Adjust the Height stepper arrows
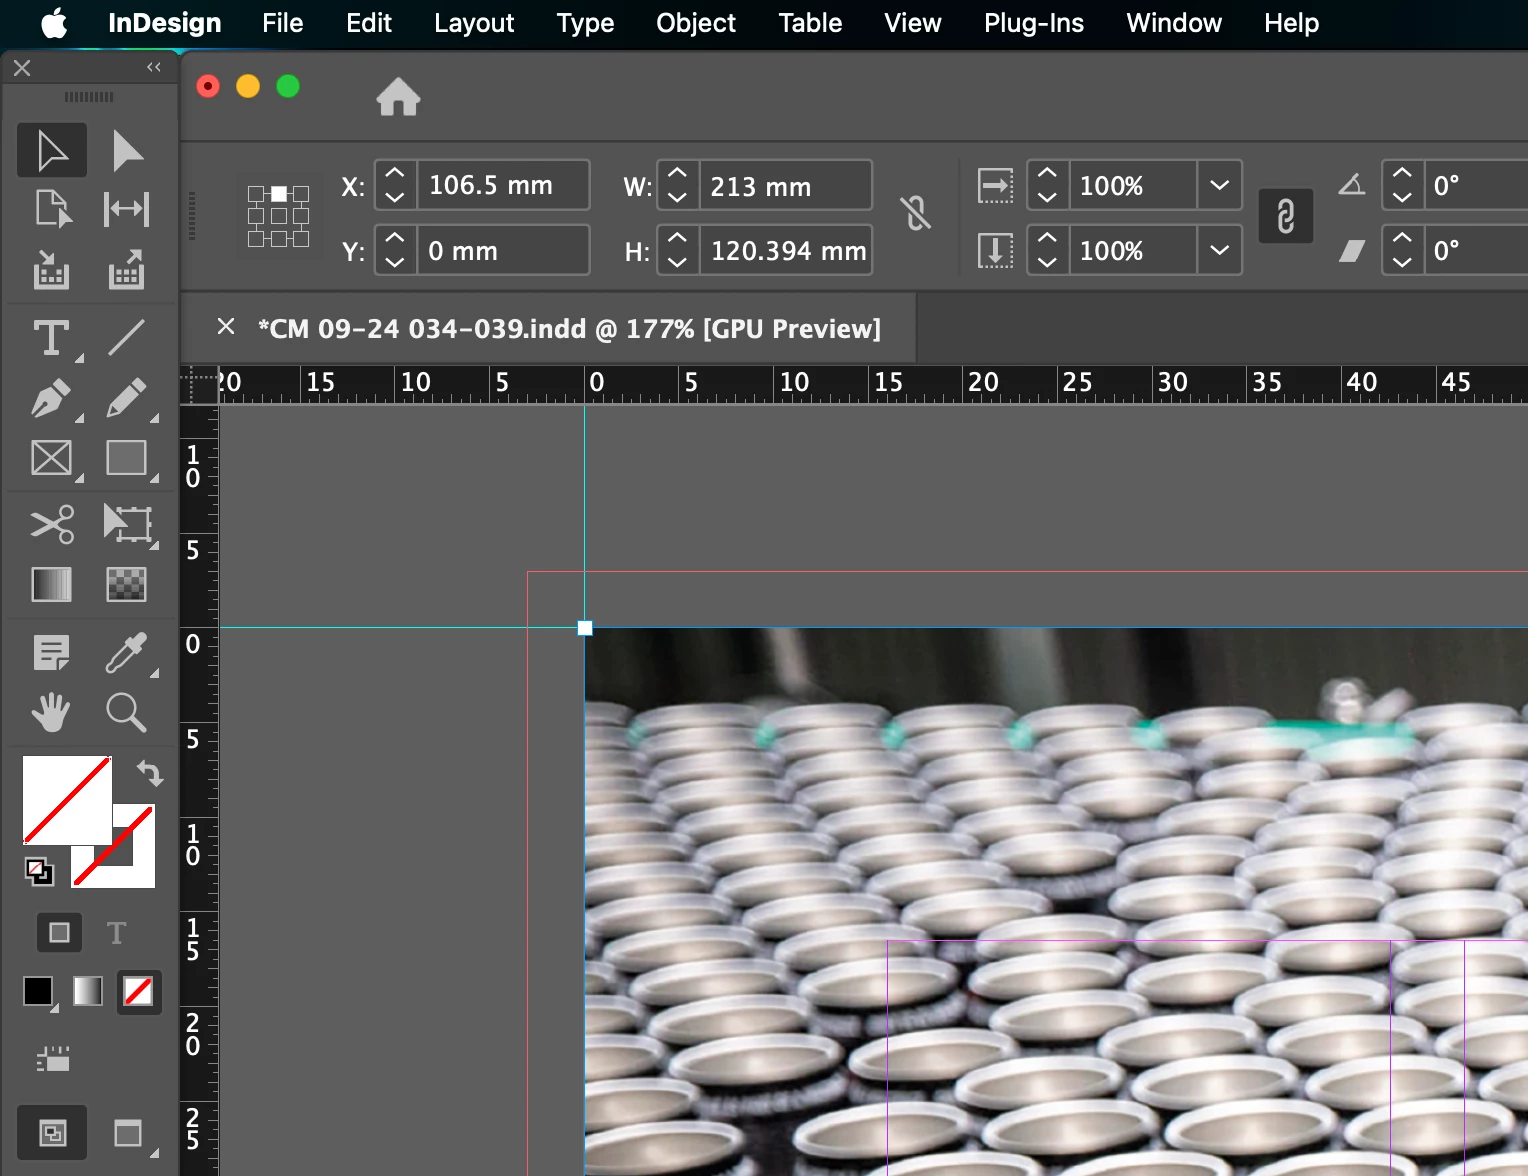1528x1176 pixels. [677, 250]
